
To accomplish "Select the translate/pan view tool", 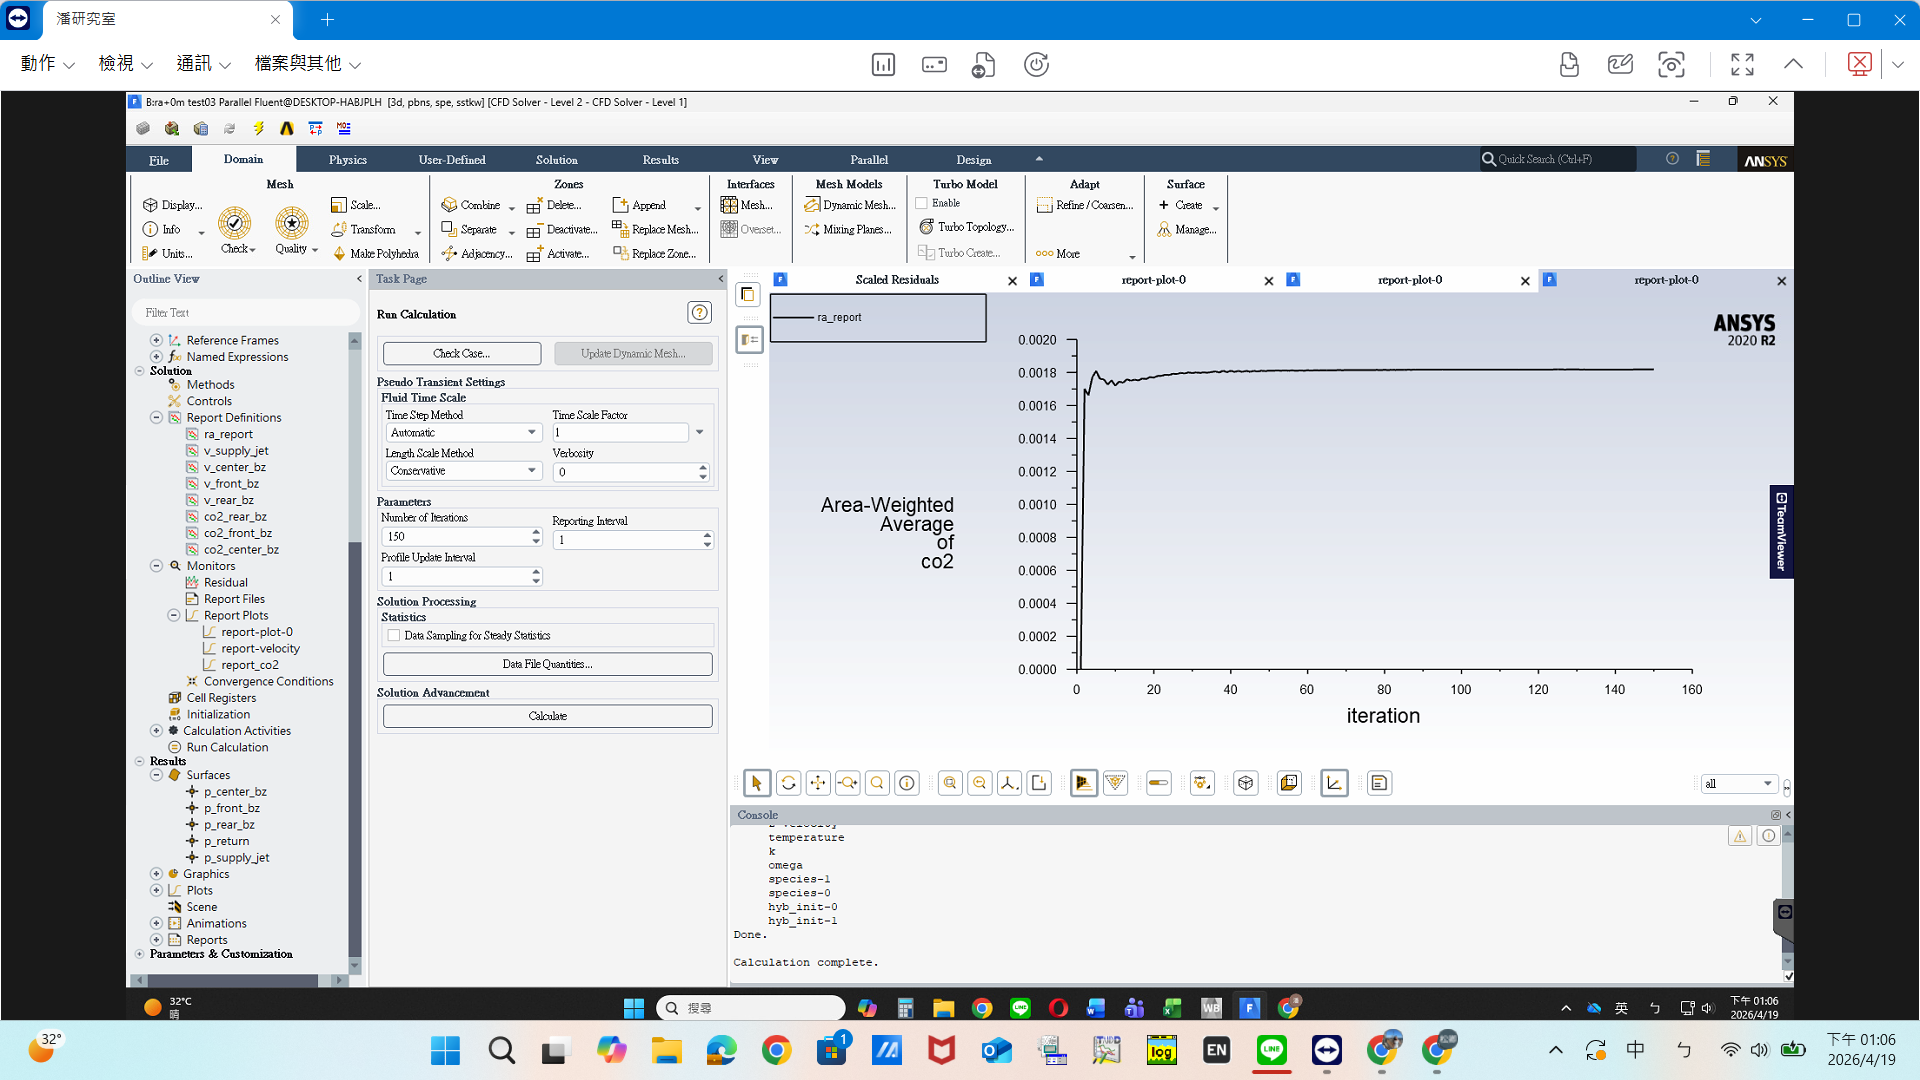I will 818,783.
